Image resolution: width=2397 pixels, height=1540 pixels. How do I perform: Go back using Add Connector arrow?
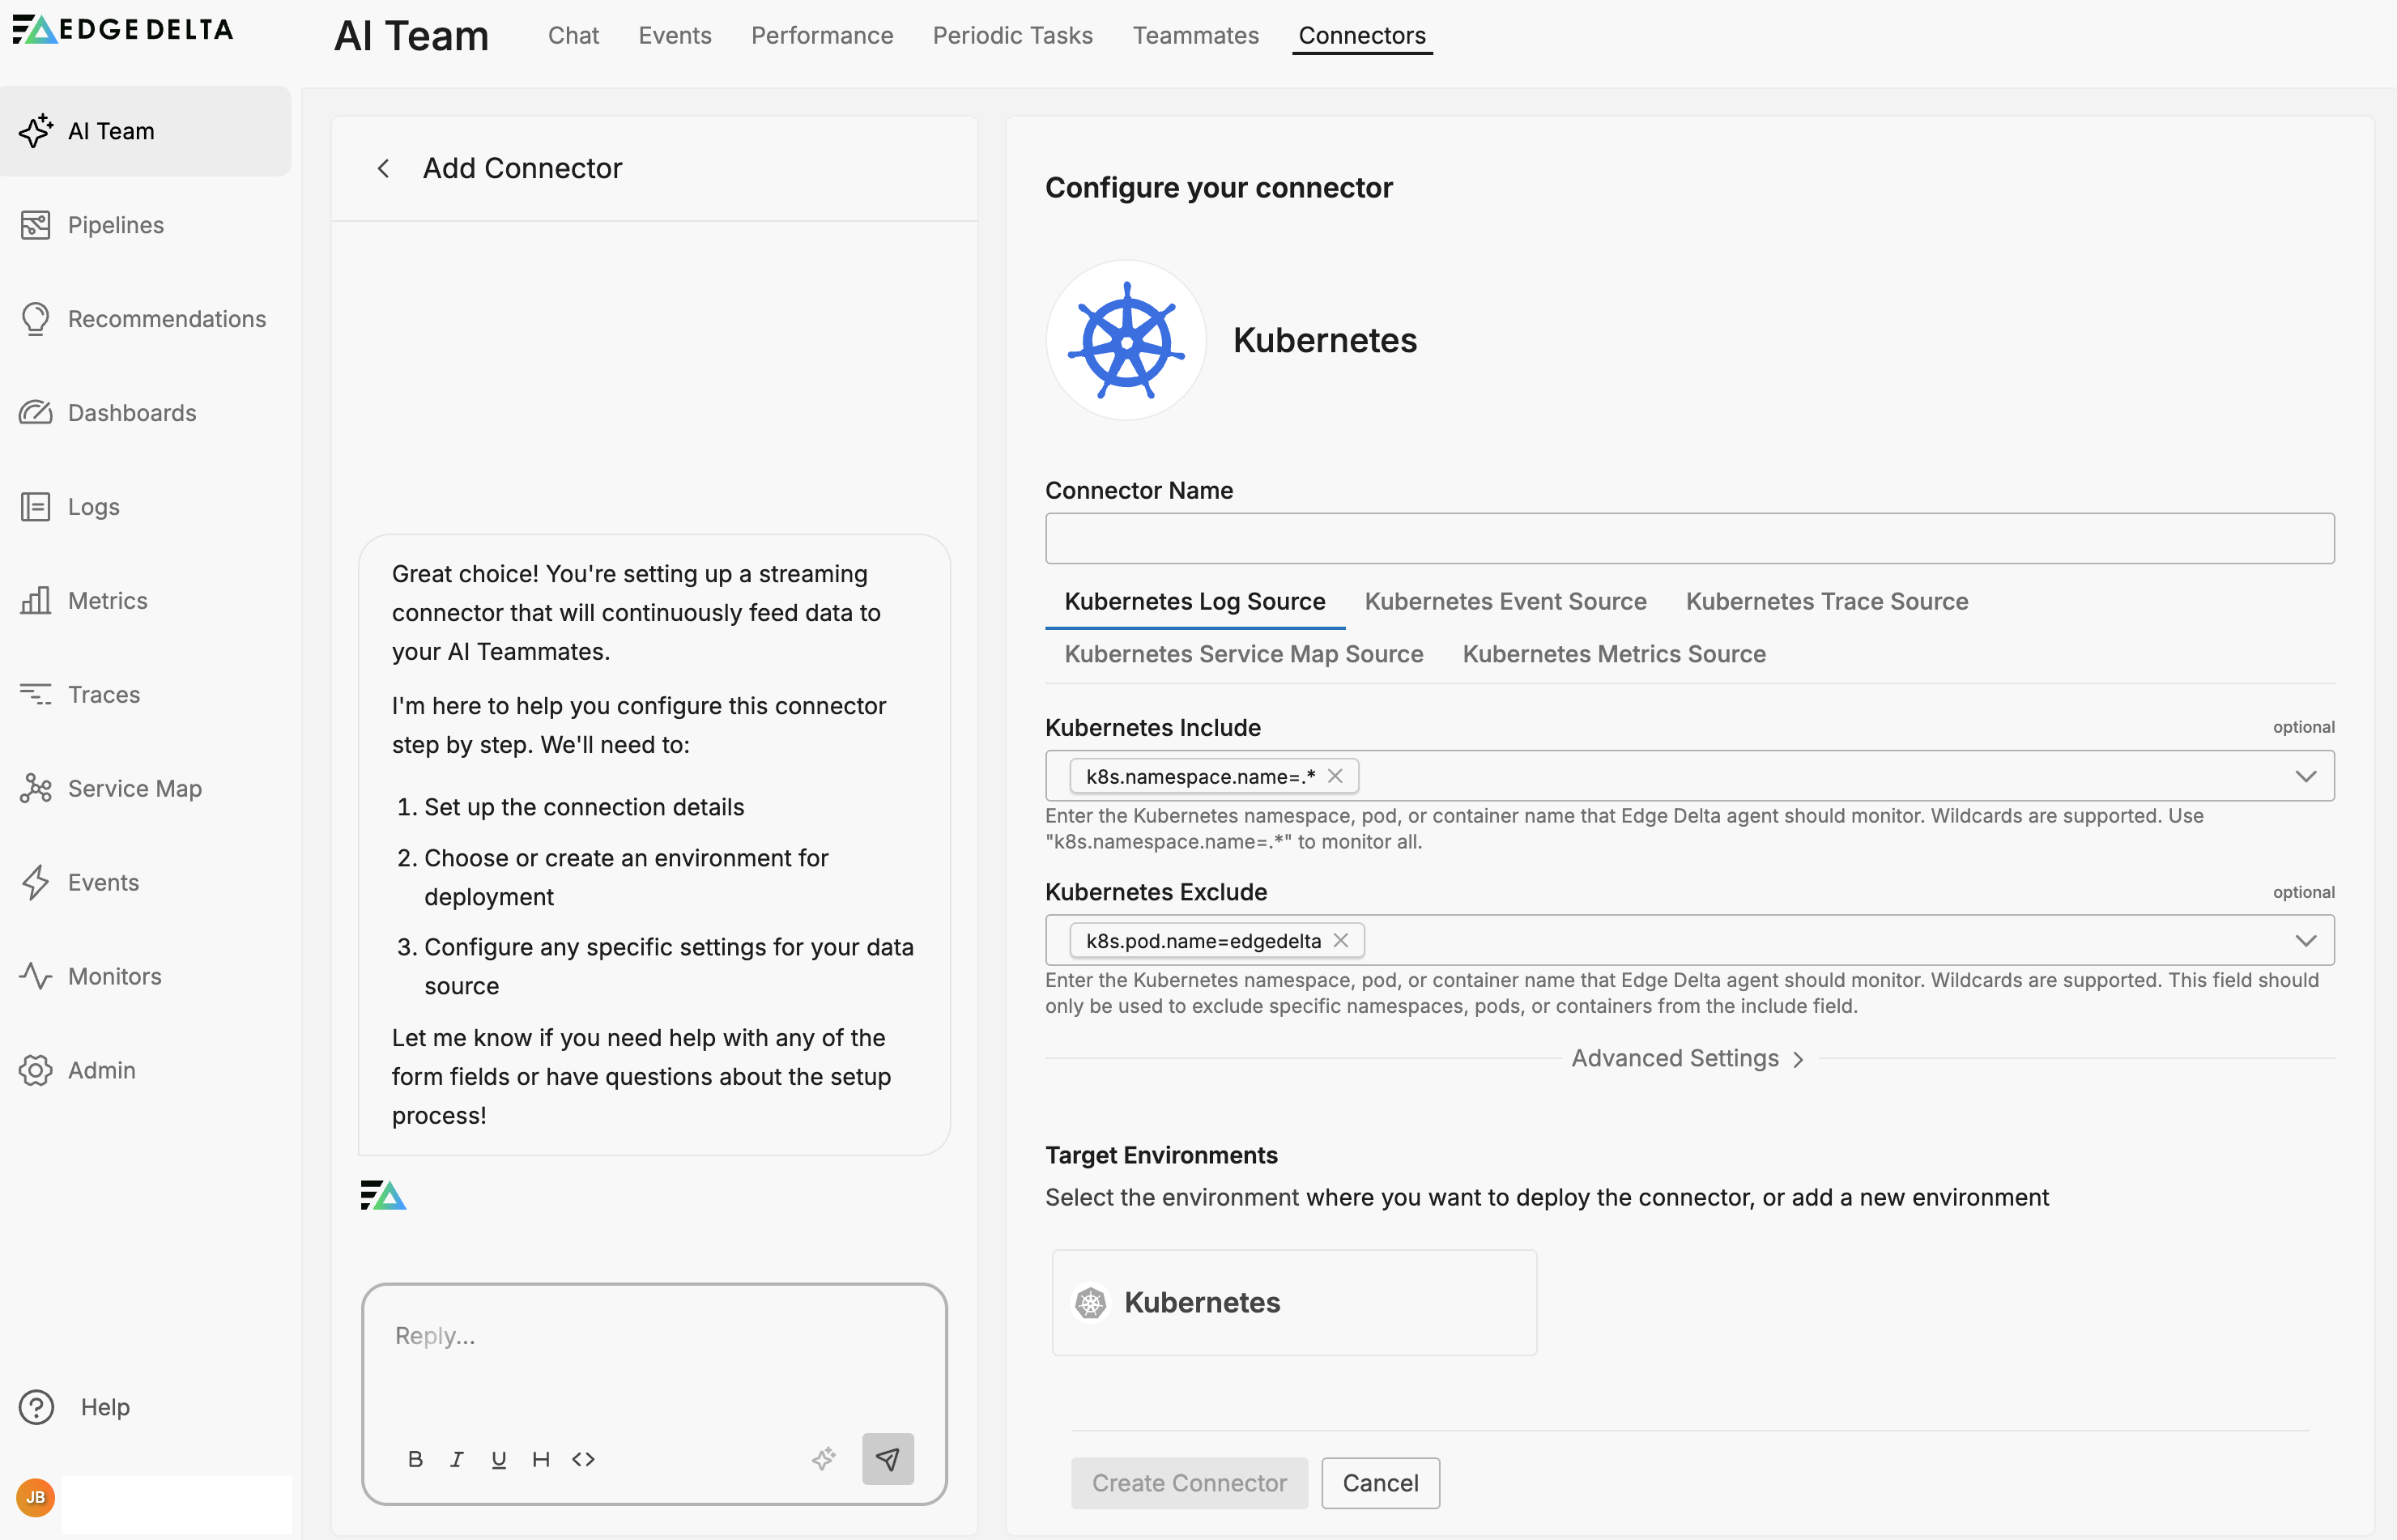pos(383,168)
